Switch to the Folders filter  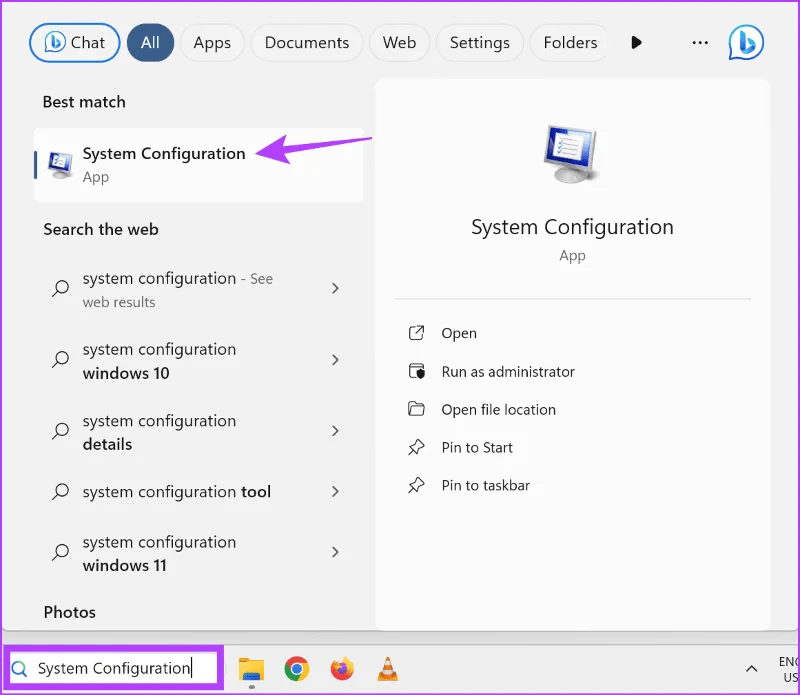point(570,43)
